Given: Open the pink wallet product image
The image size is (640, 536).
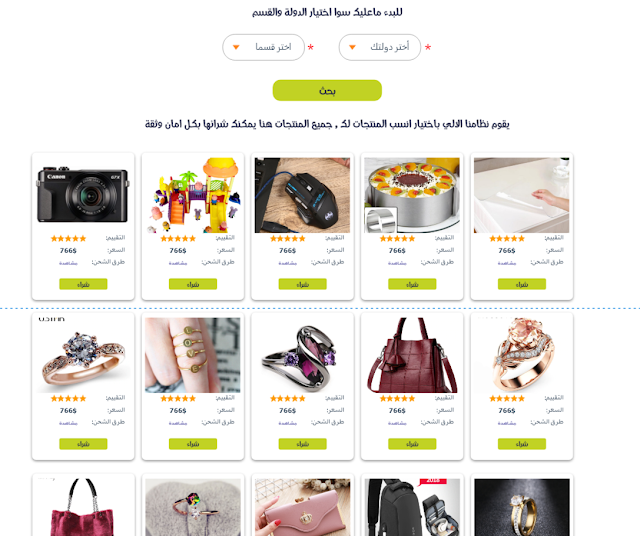Looking at the screenshot, I should [x=302, y=507].
